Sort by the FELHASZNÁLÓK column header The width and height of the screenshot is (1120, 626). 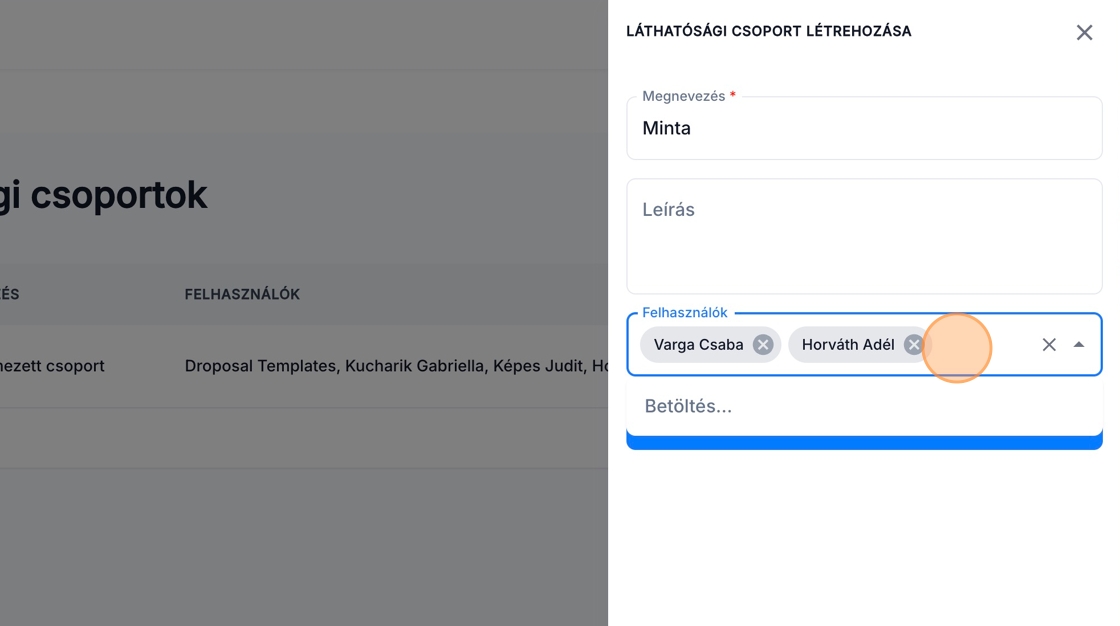pos(242,294)
